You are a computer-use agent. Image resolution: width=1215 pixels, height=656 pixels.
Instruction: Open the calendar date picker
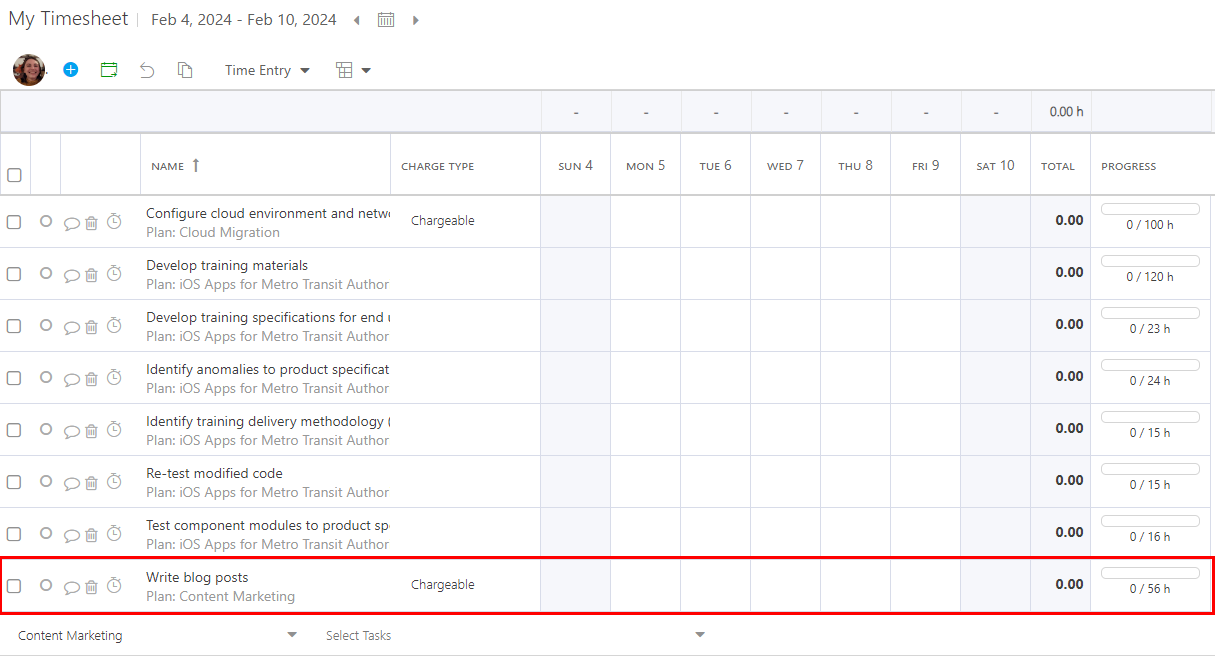[386, 20]
